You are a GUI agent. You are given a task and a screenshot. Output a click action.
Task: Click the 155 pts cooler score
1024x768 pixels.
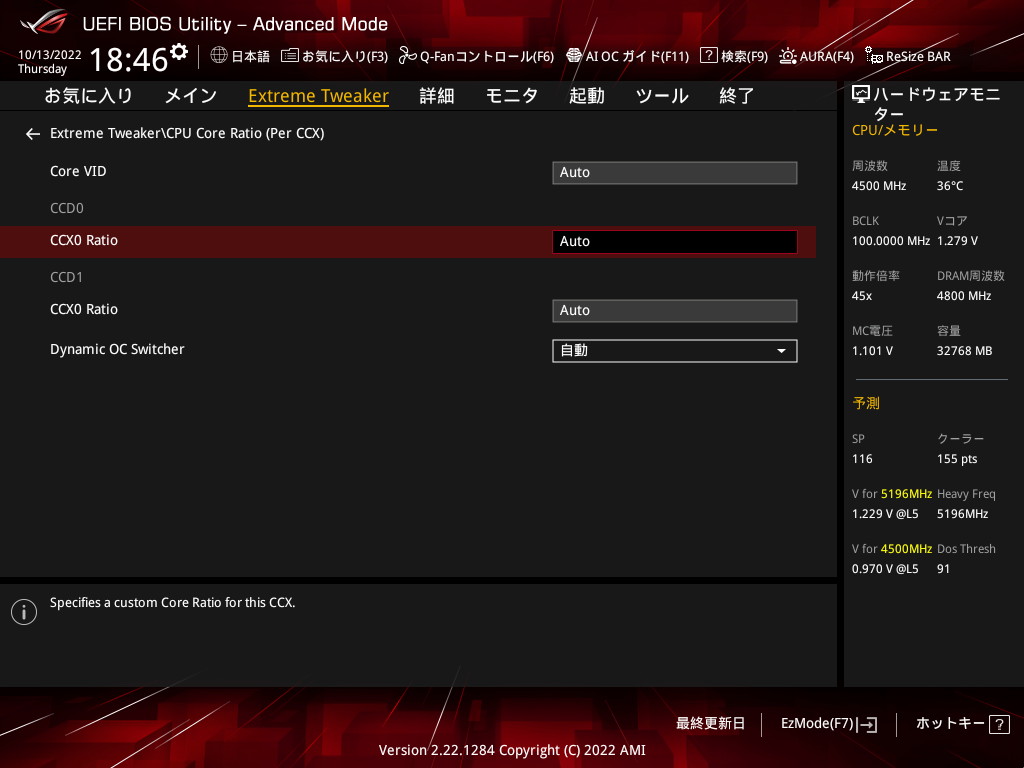(x=957, y=459)
